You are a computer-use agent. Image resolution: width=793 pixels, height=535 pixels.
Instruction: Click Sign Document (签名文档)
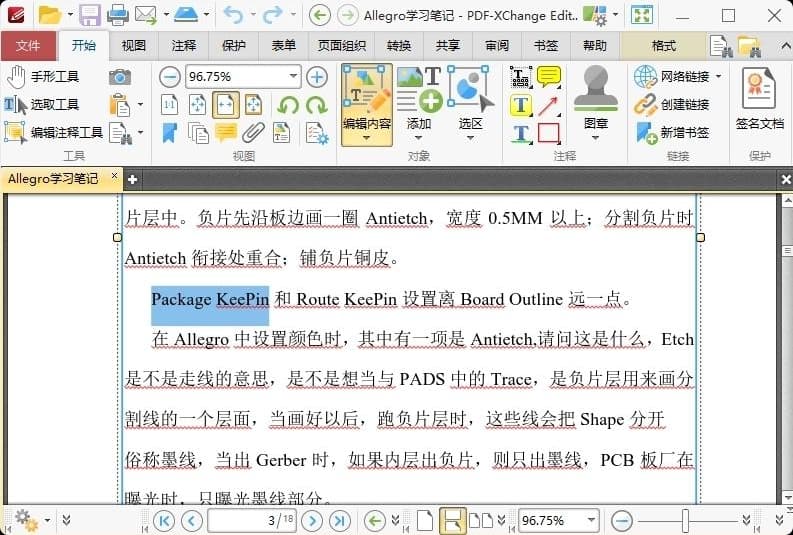pos(759,99)
